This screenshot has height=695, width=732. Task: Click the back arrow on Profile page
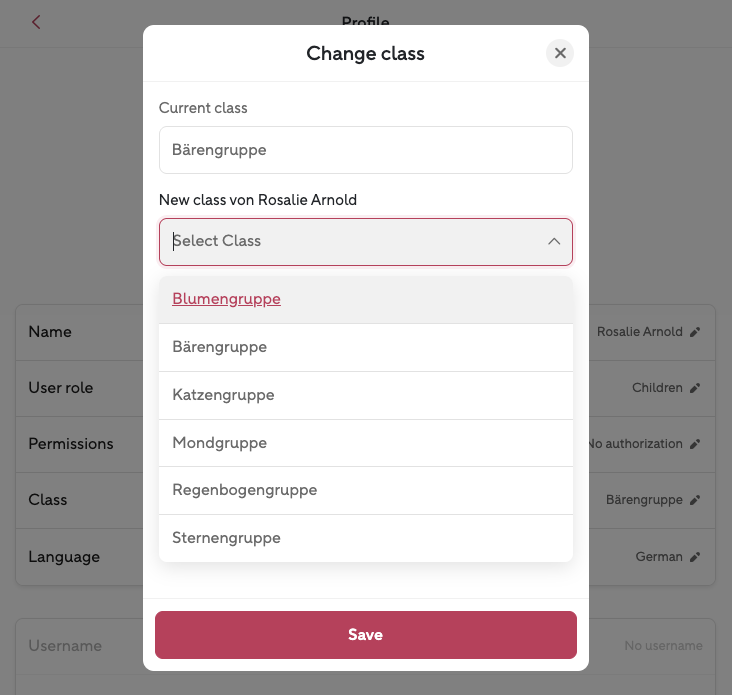point(37,22)
